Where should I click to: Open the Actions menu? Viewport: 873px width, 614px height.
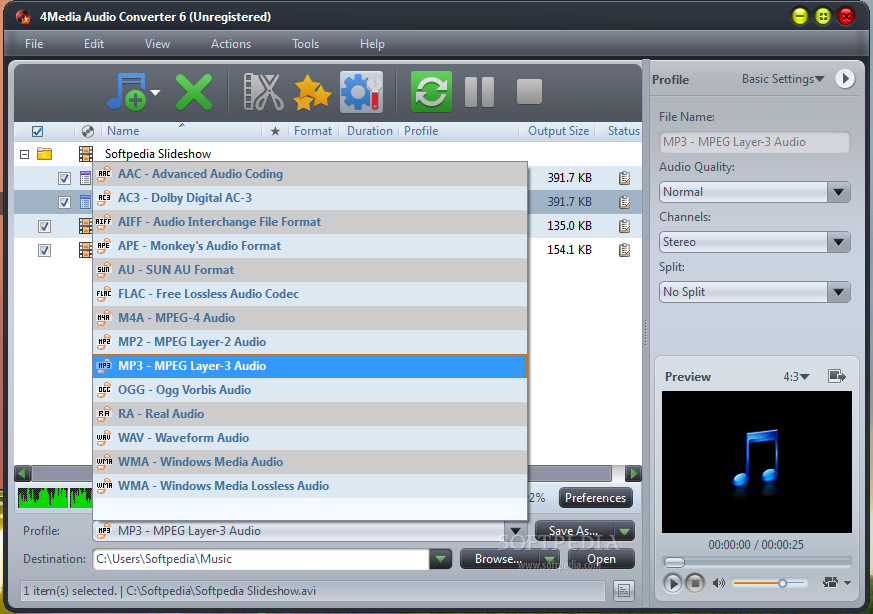point(230,44)
